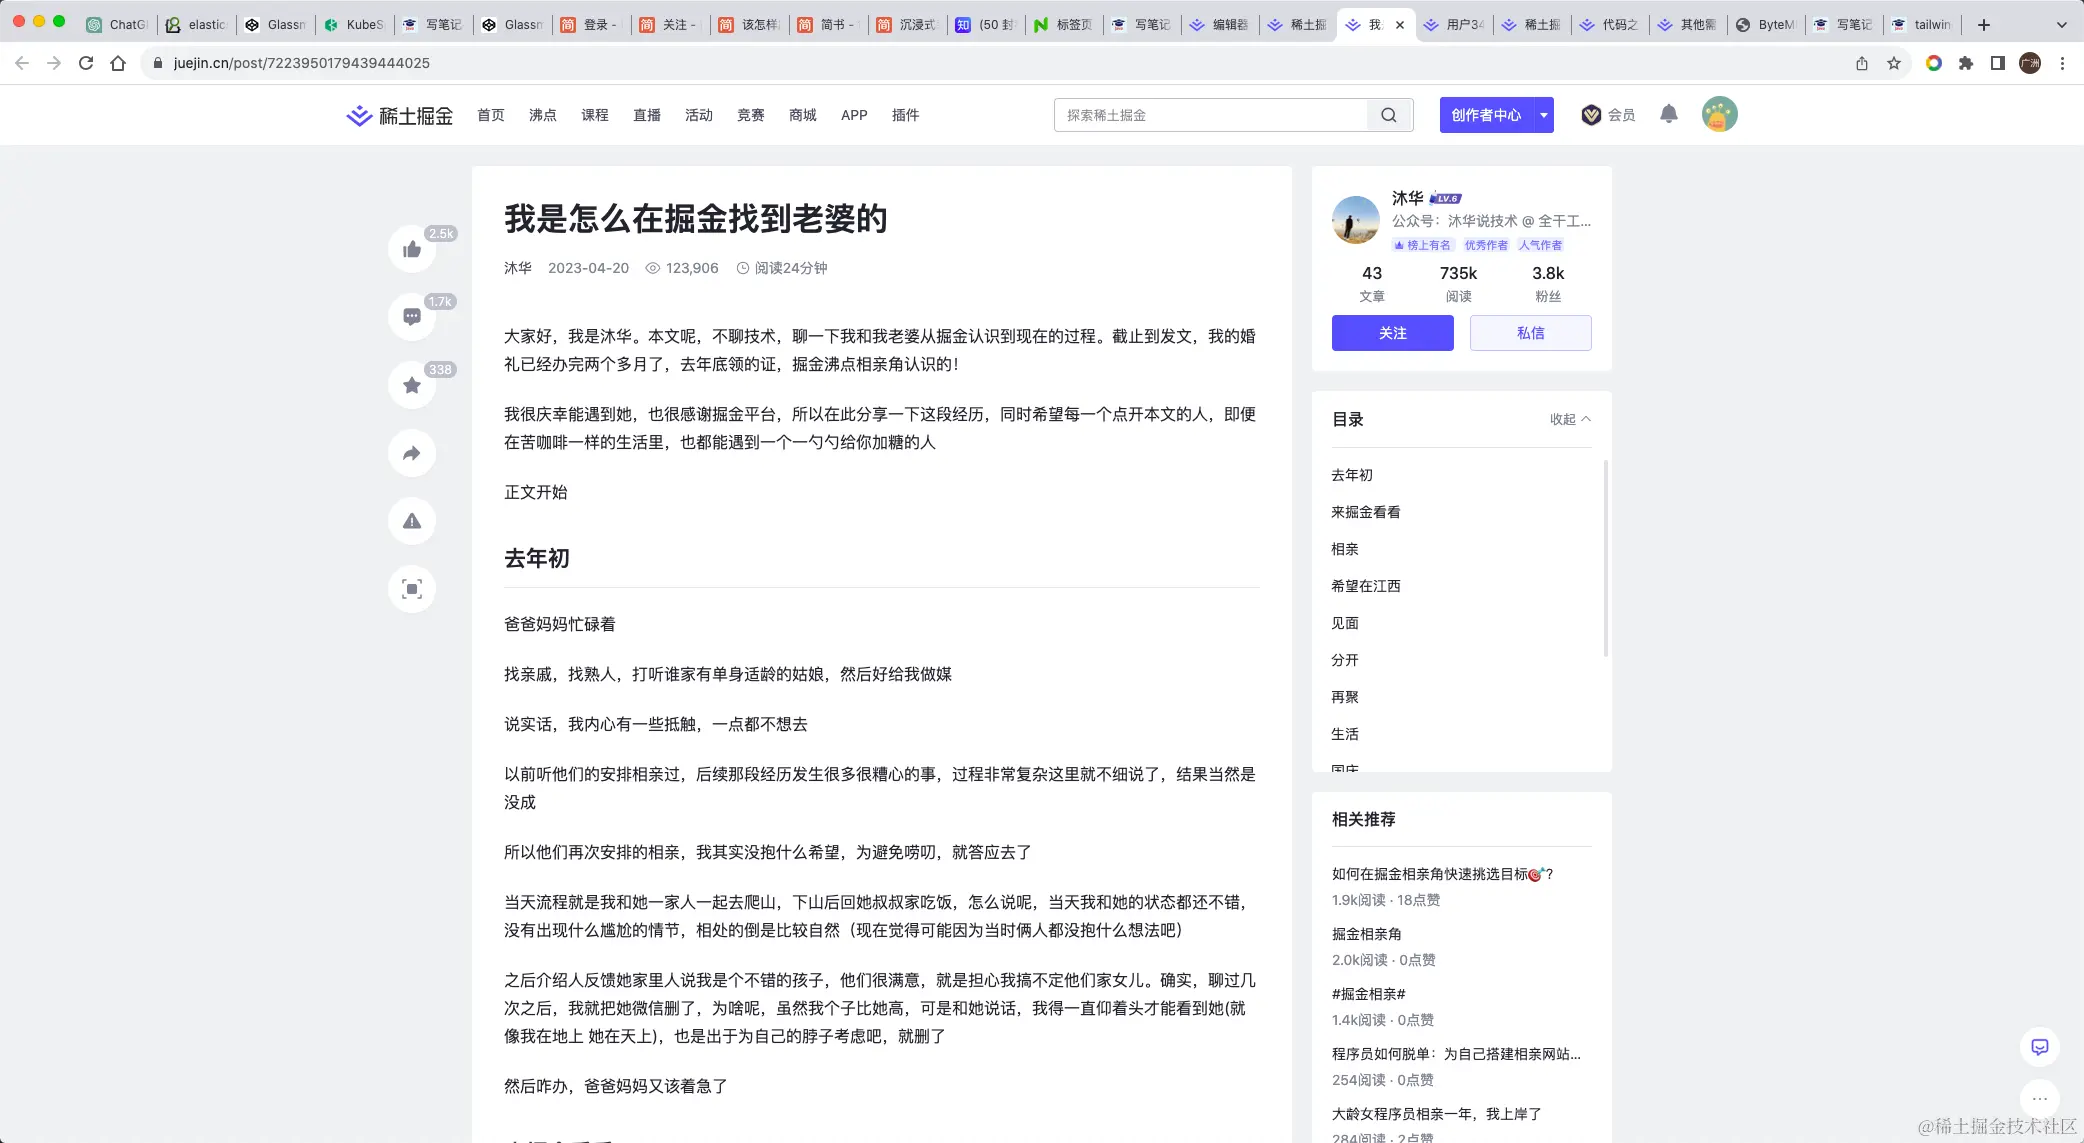Enter immersive reading mode icon

[x=412, y=589]
